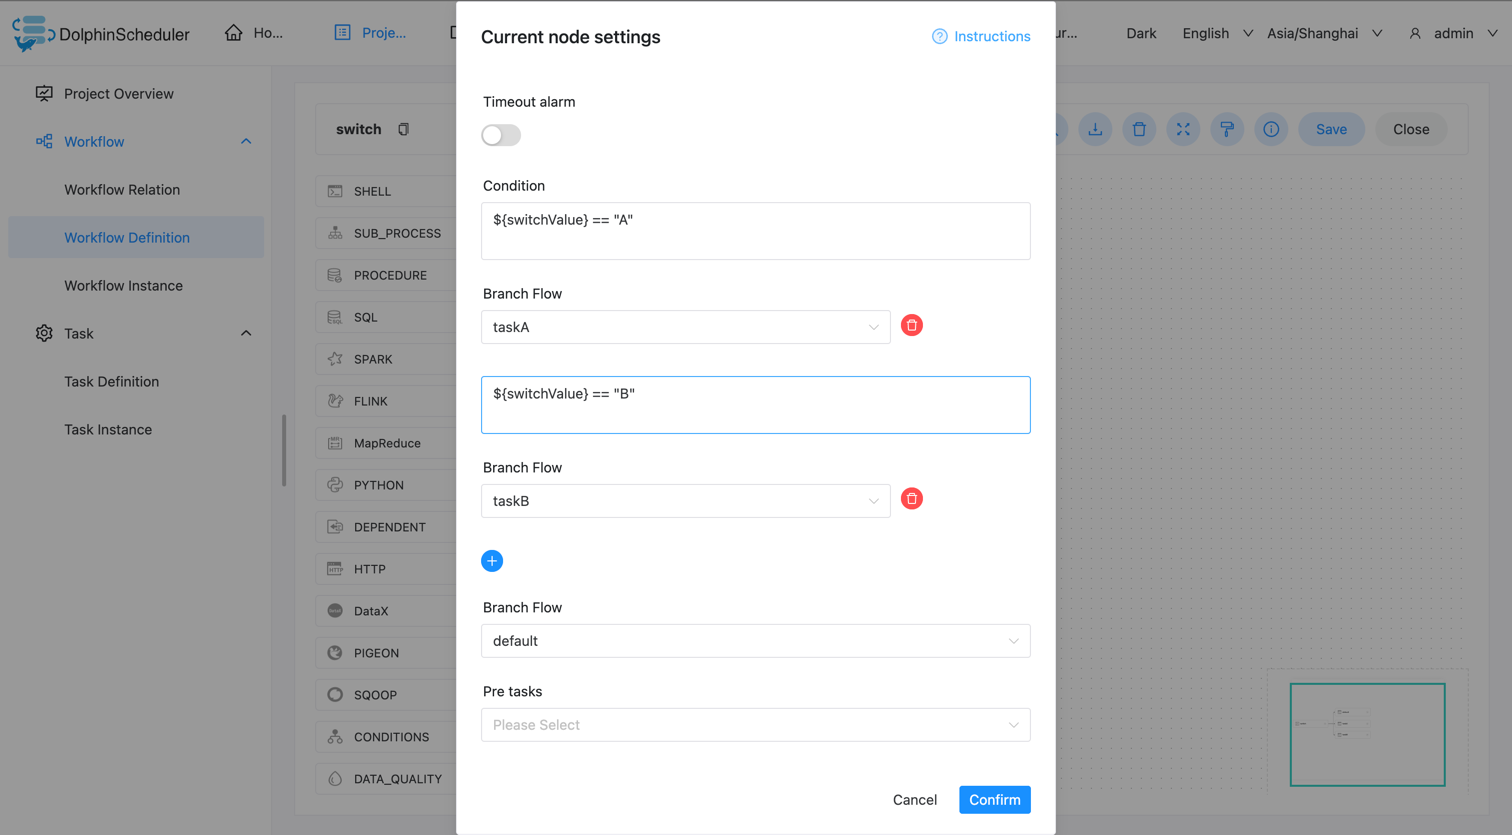1512x835 pixels.
Task: Open the taskA Branch Flow dropdown
Action: [683, 325]
